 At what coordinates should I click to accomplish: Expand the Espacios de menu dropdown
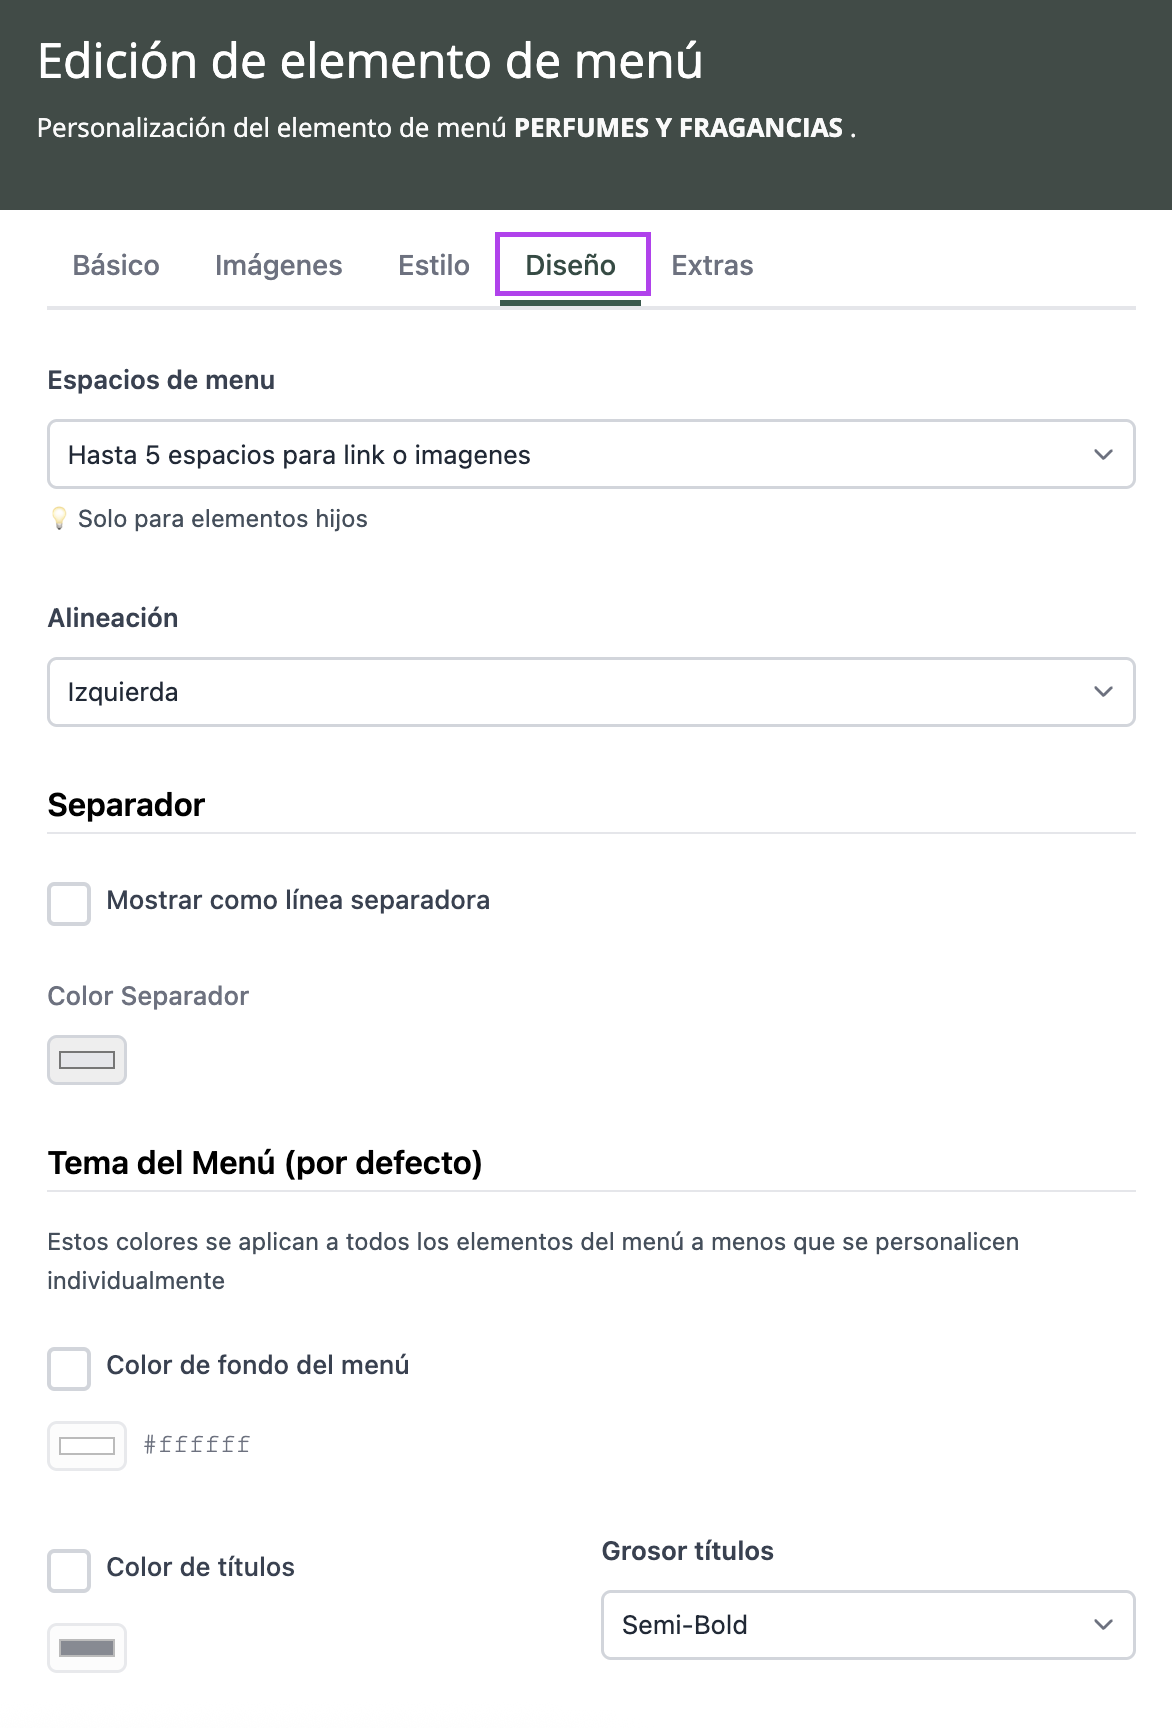(590, 455)
